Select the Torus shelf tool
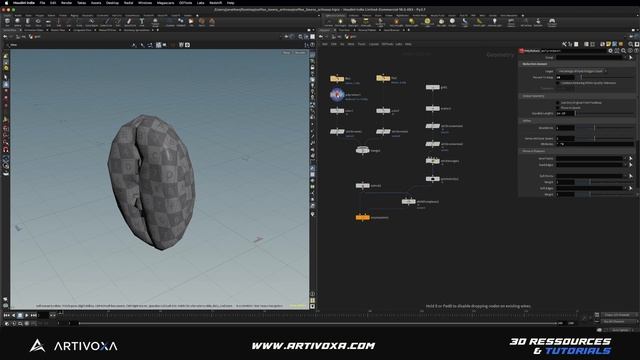640x360 pixels. click(x=38, y=22)
